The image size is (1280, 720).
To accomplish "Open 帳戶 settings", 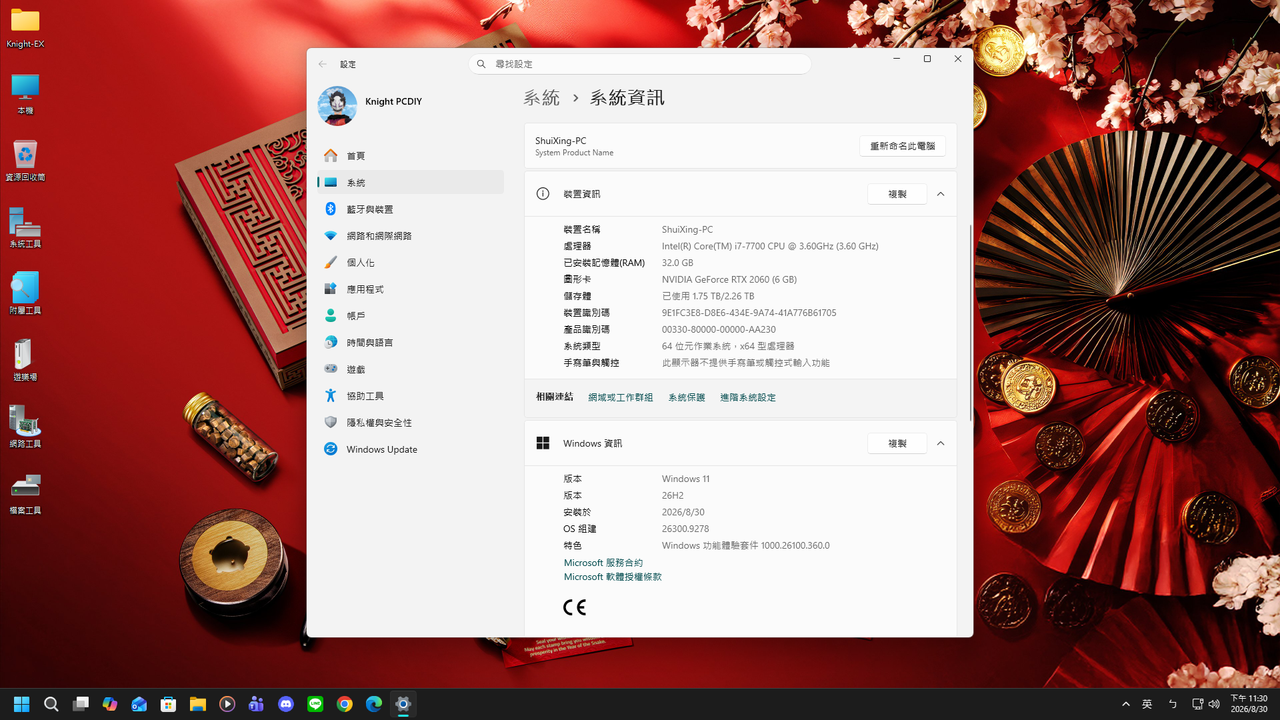I will click(410, 316).
